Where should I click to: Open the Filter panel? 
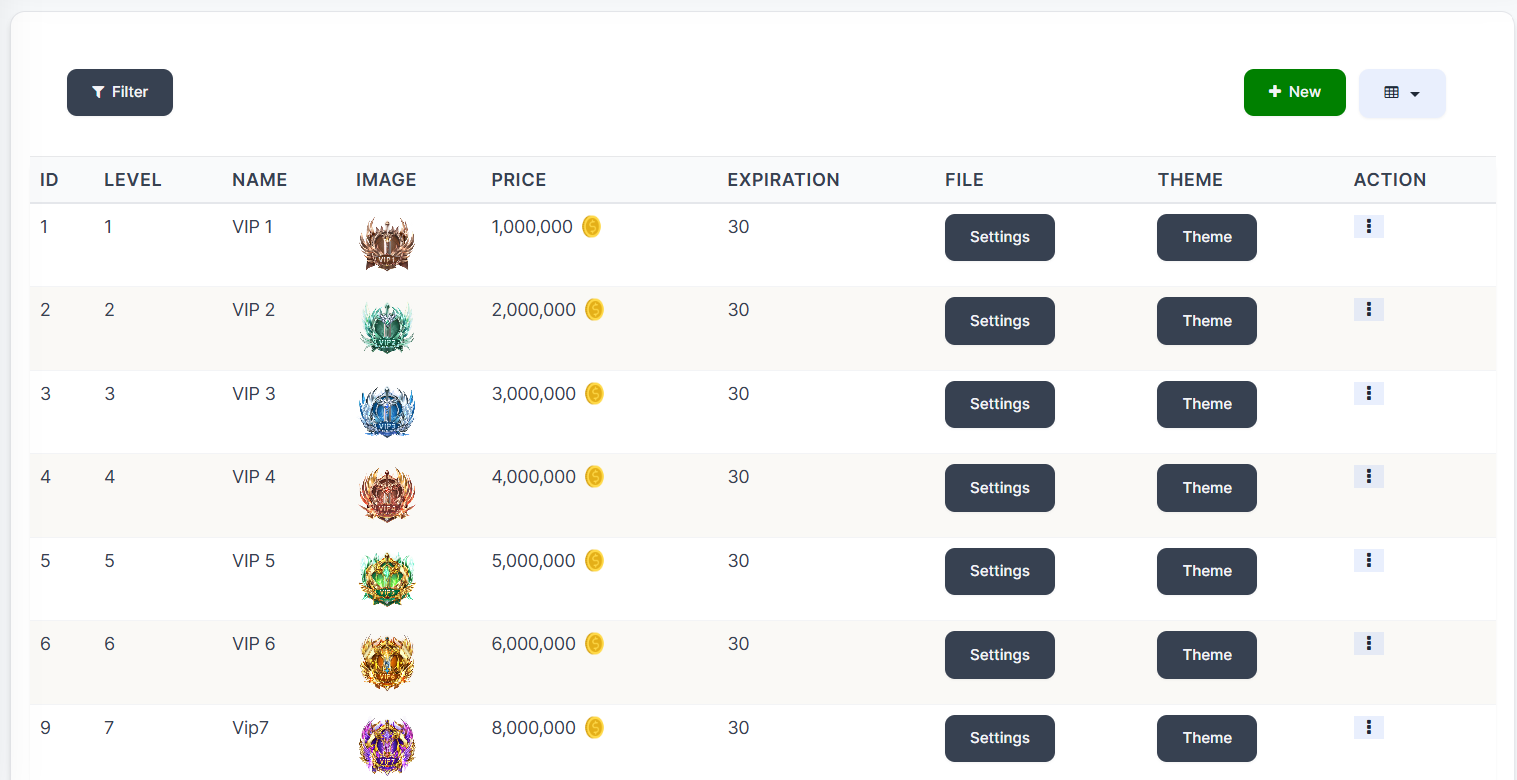tap(120, 92)
